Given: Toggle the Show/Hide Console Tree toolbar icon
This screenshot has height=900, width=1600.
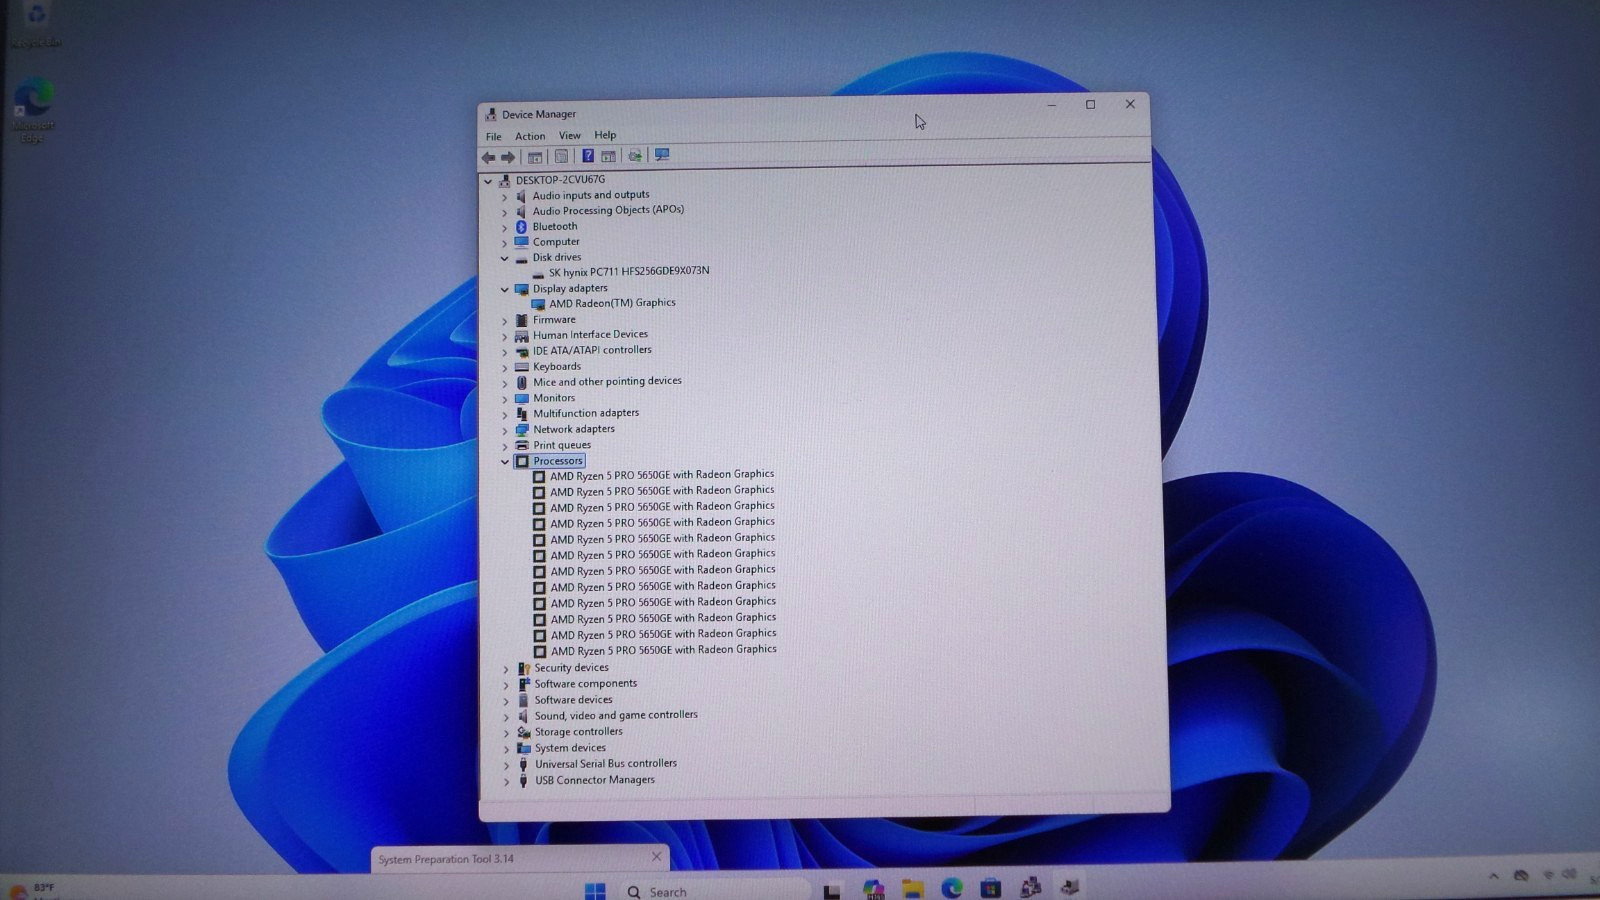Looking at the screenshot, I should pyautogui.click(x=535, y=157).
